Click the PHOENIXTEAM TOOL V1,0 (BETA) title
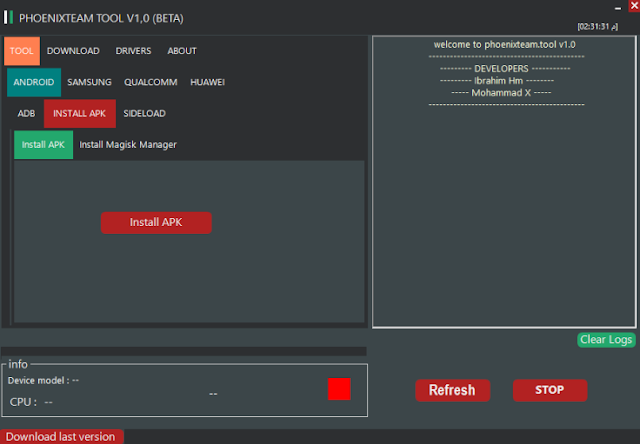This screenshot has height=444, width=640. 101,18
